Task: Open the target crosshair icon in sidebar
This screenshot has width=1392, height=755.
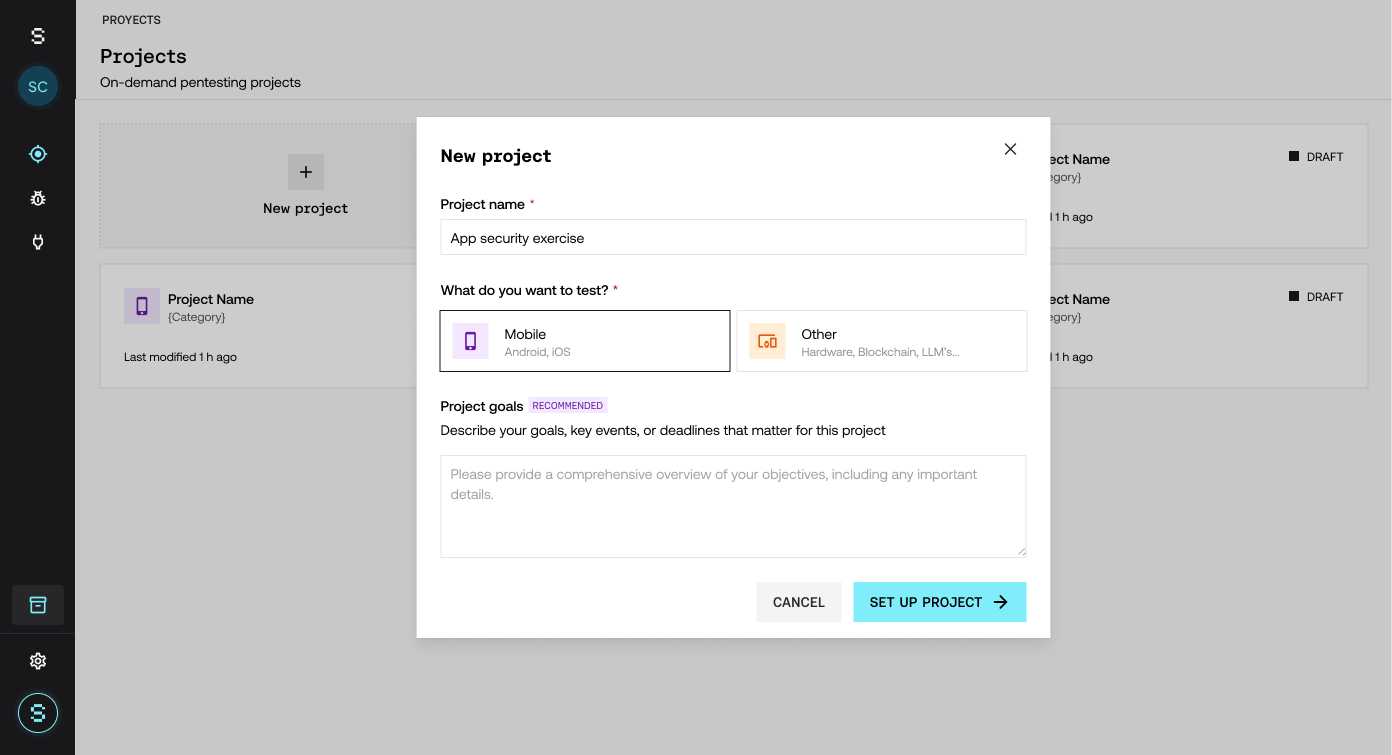Action: (x=38, y=154)
